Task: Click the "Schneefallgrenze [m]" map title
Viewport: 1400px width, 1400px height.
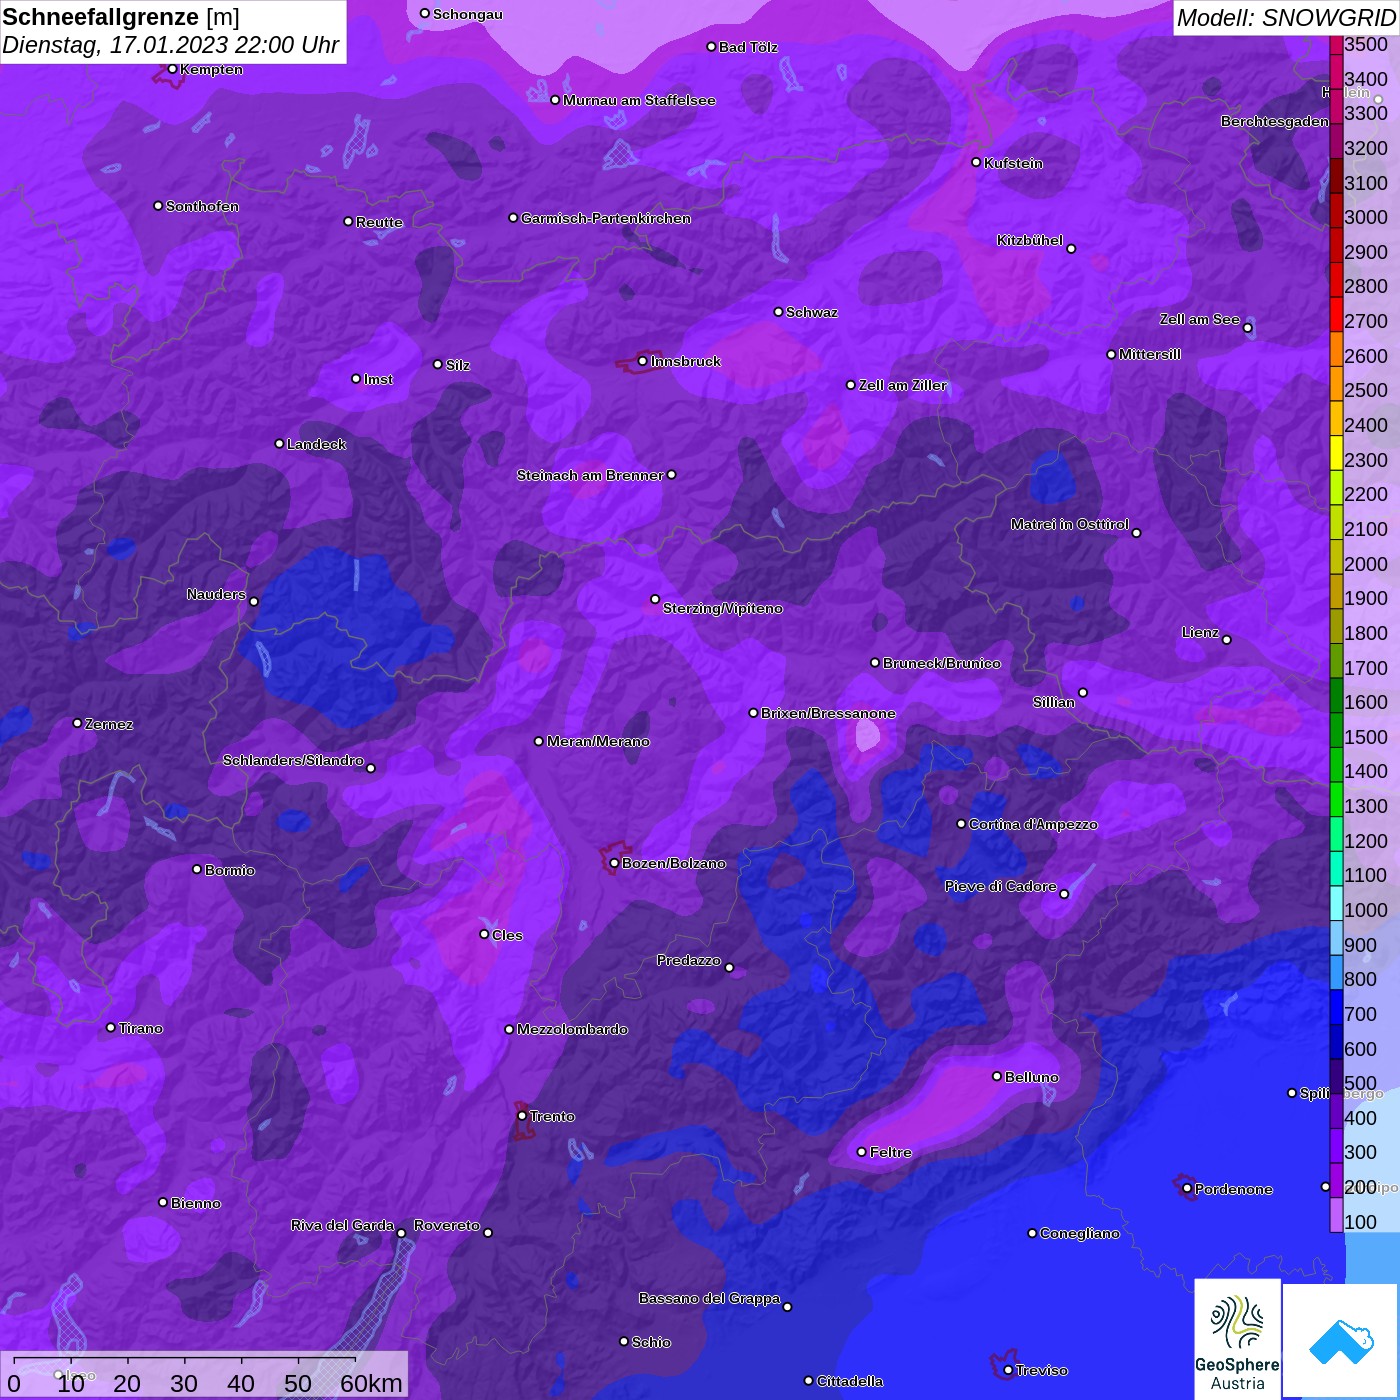Action: (x=121, y=17)
